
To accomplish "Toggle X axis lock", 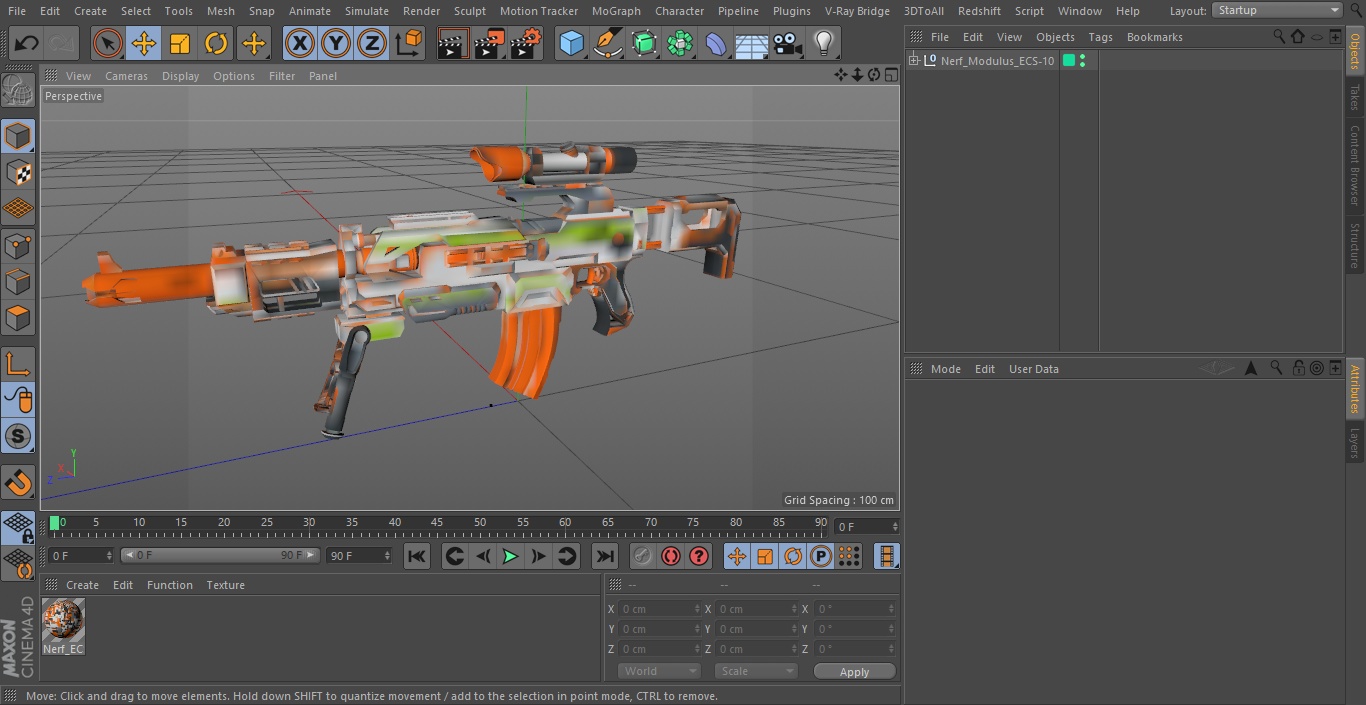I will pos(300,43).
